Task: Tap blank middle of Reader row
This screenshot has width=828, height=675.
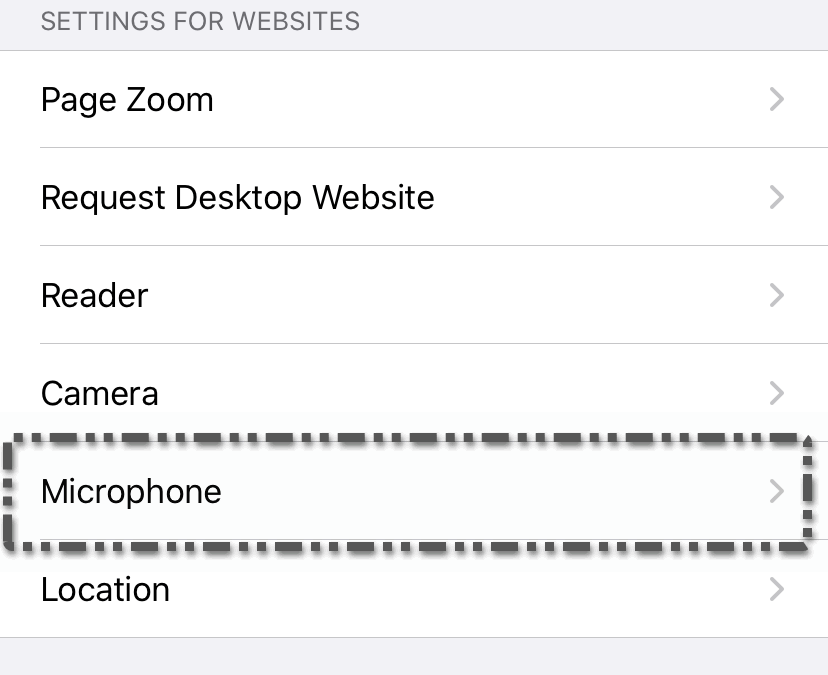Action: 450,296
